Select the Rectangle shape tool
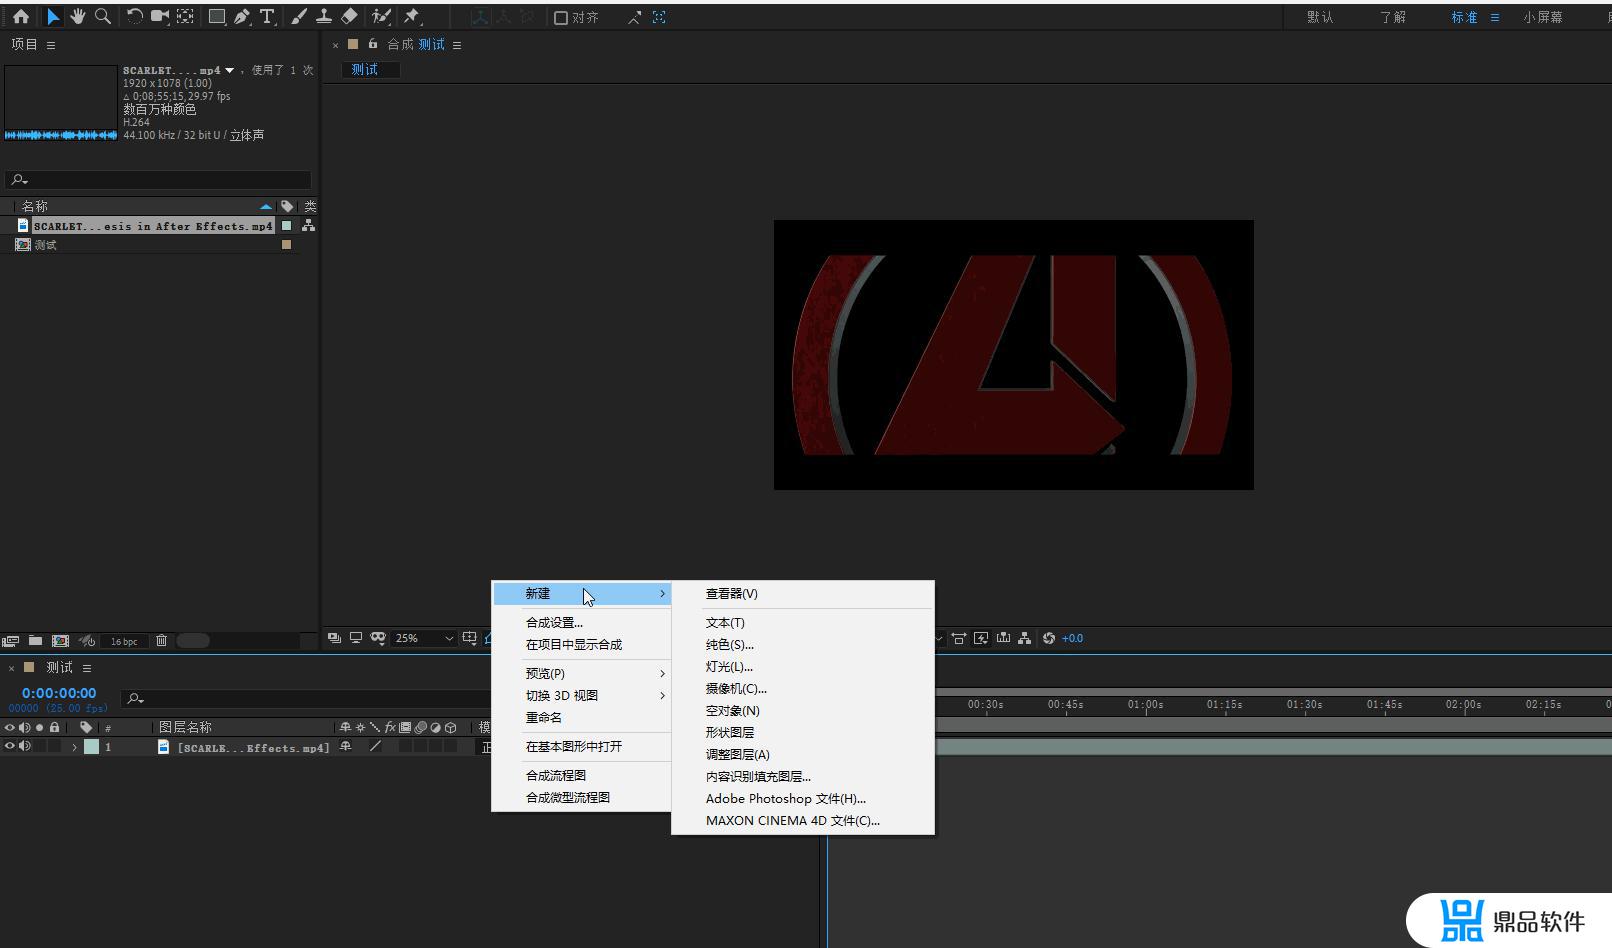 pos(216,17)
